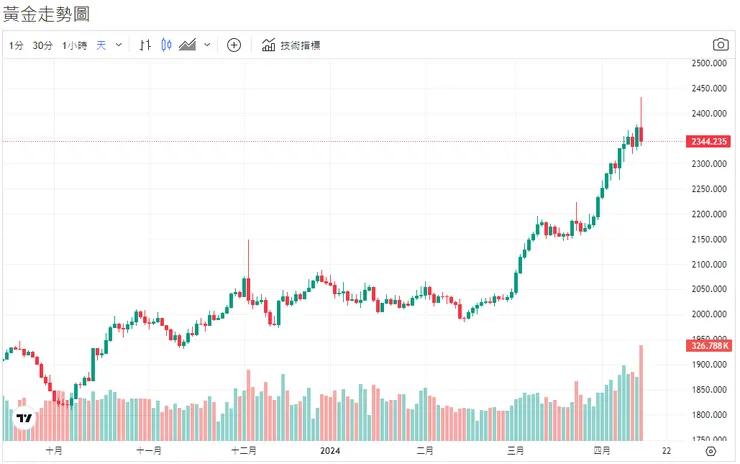Switch to 1分 timeframe
This screenshot has height=464, width=740.
[17, 45]
